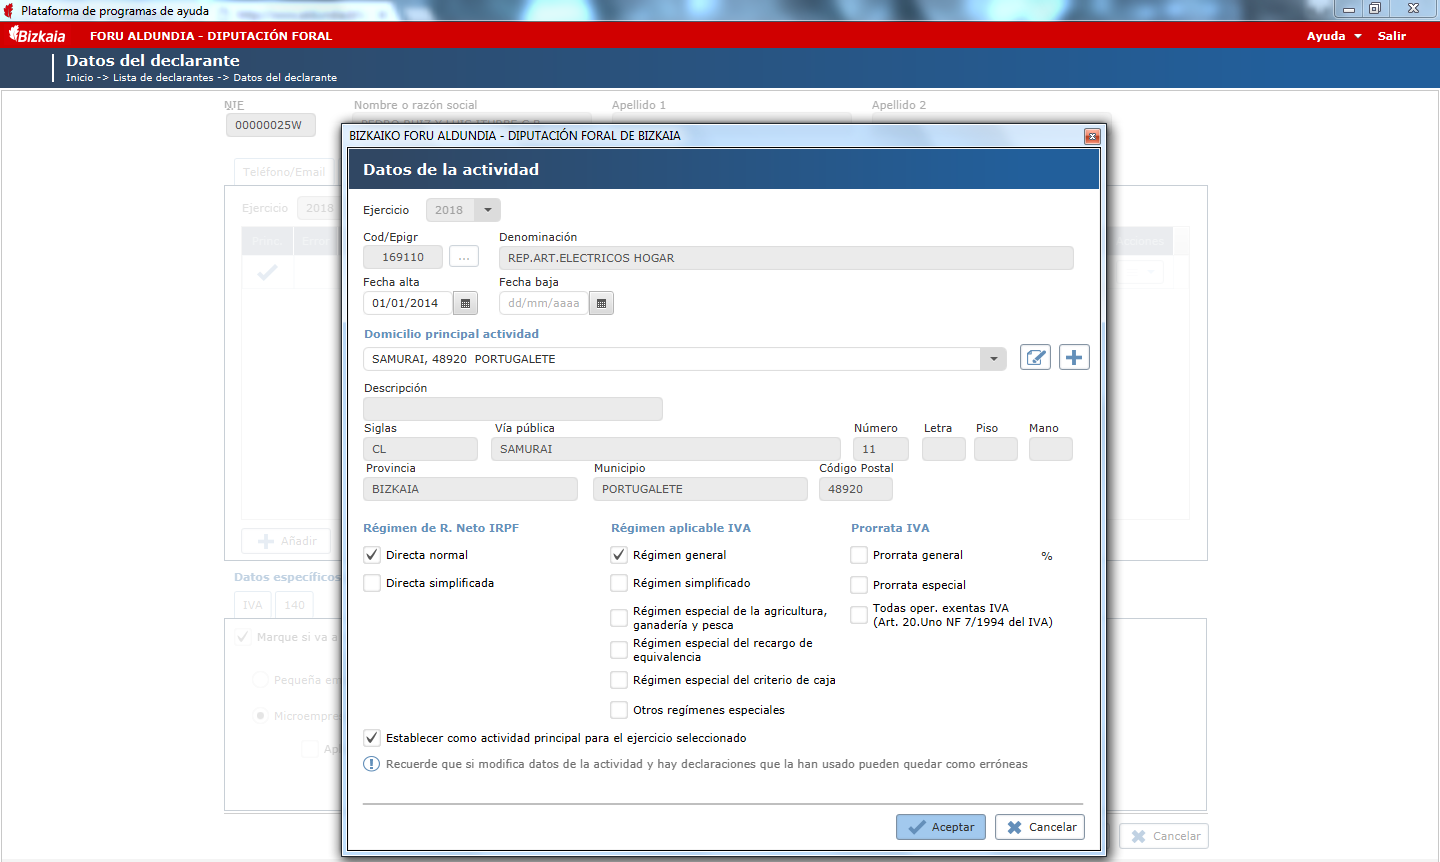Click the Número field
This screenshot has height=862, width=1440.
tap(881, 449)
